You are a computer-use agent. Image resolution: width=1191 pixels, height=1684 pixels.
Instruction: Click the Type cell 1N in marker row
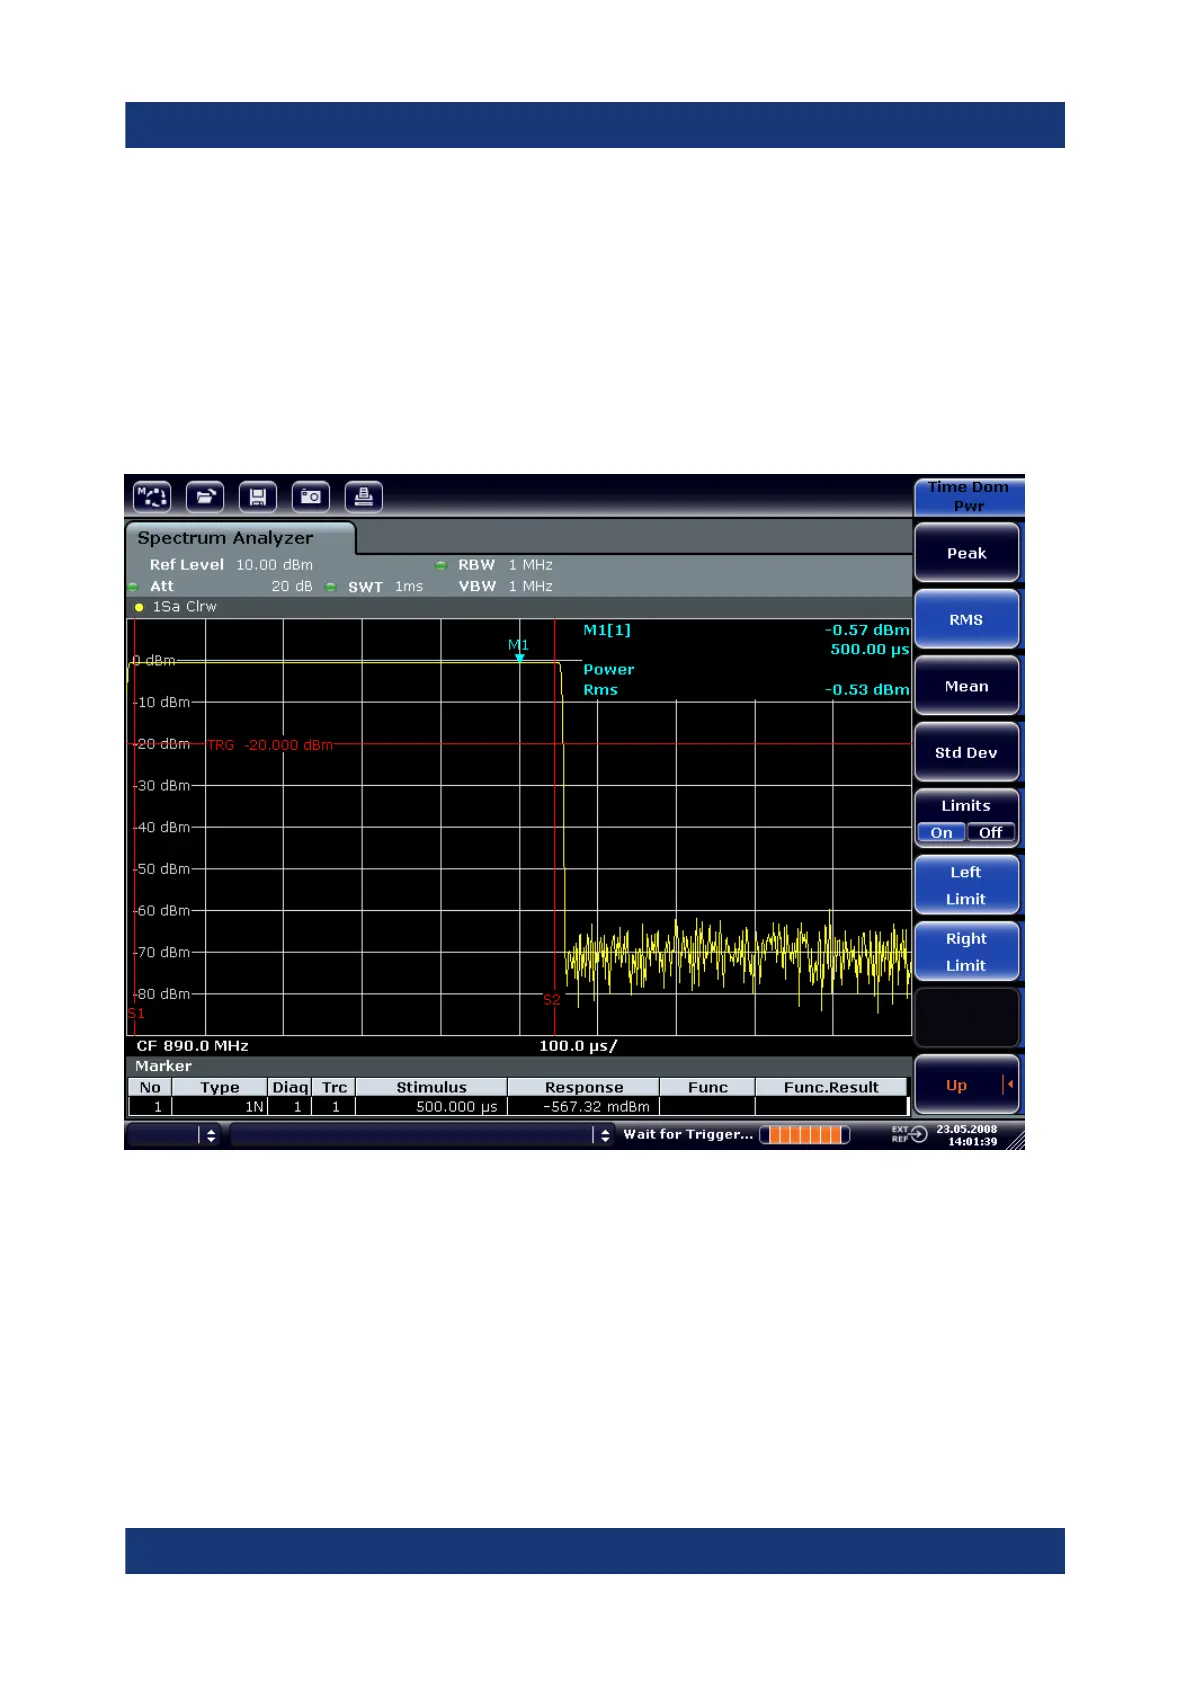pos(220,1107)
